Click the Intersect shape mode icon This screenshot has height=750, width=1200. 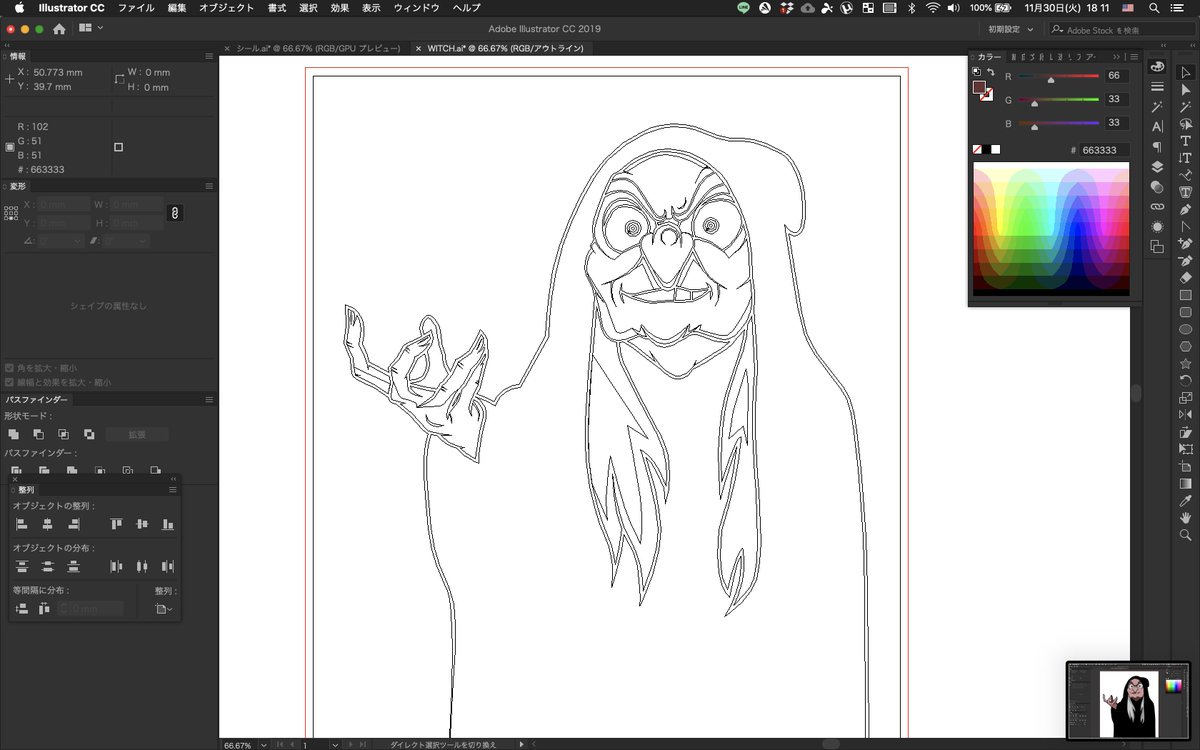(63, 434)
